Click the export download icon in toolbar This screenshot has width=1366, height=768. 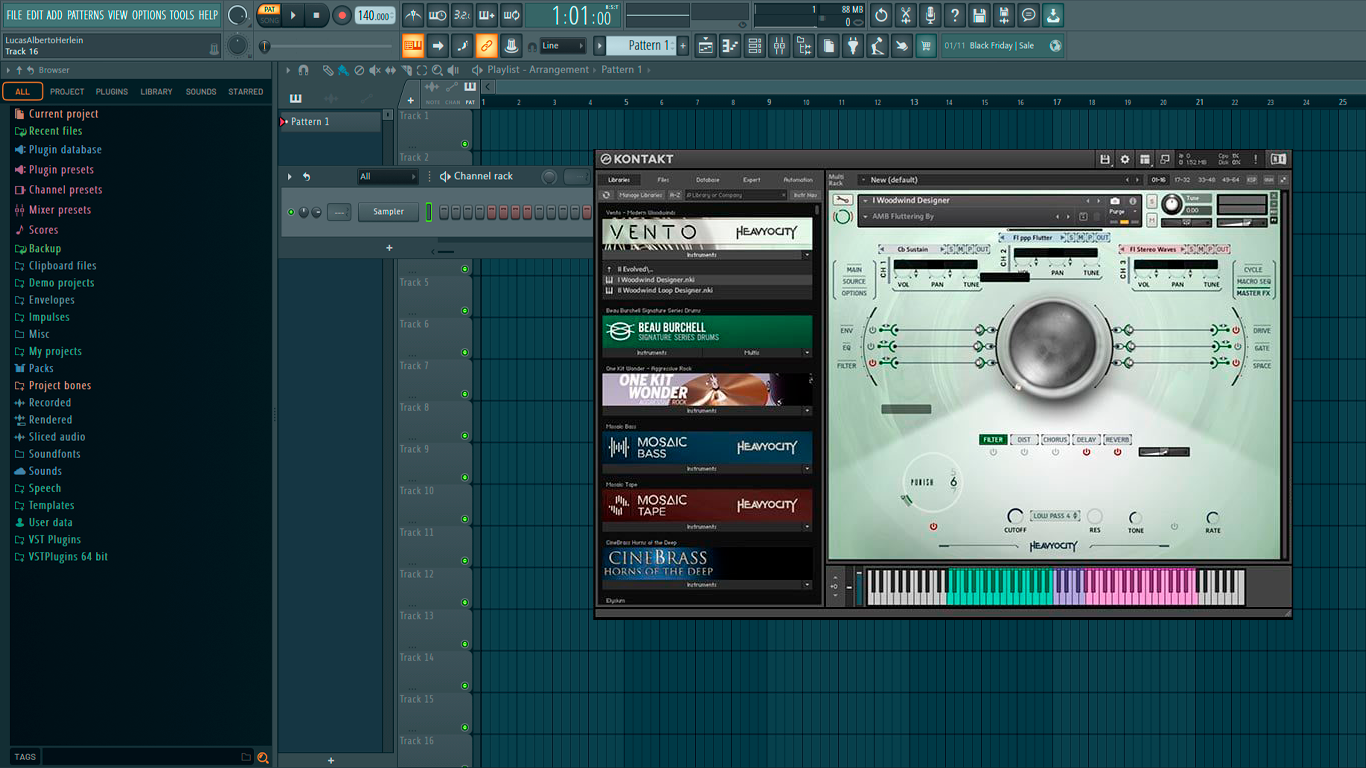(1053, 15)
